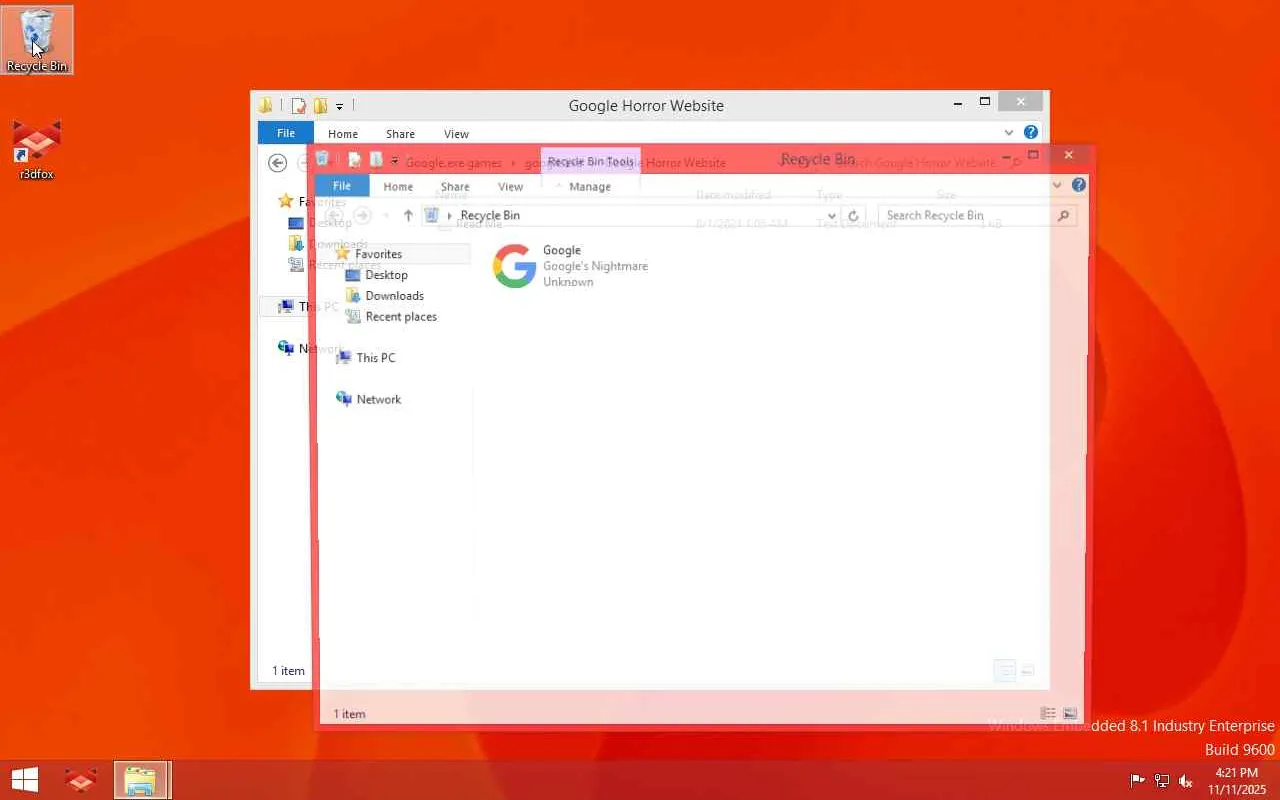Click Properties icon in Recycle Bin title bar
Image resolution: width=1280 pixels, height=800 pixels.
click(x=354, y=159)
